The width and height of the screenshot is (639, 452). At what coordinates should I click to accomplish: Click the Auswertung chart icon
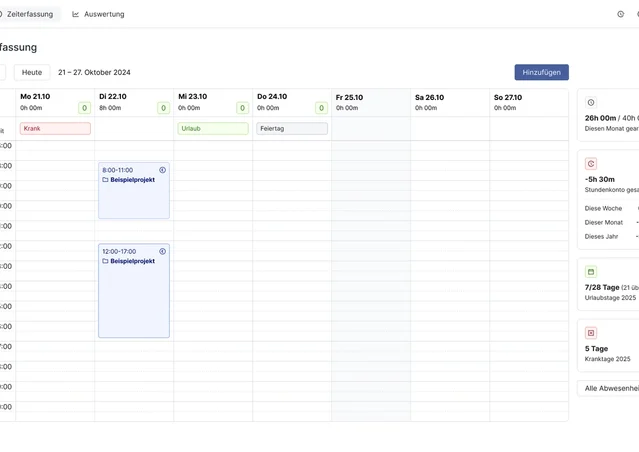pyautogui.click(x=75, y=14)
